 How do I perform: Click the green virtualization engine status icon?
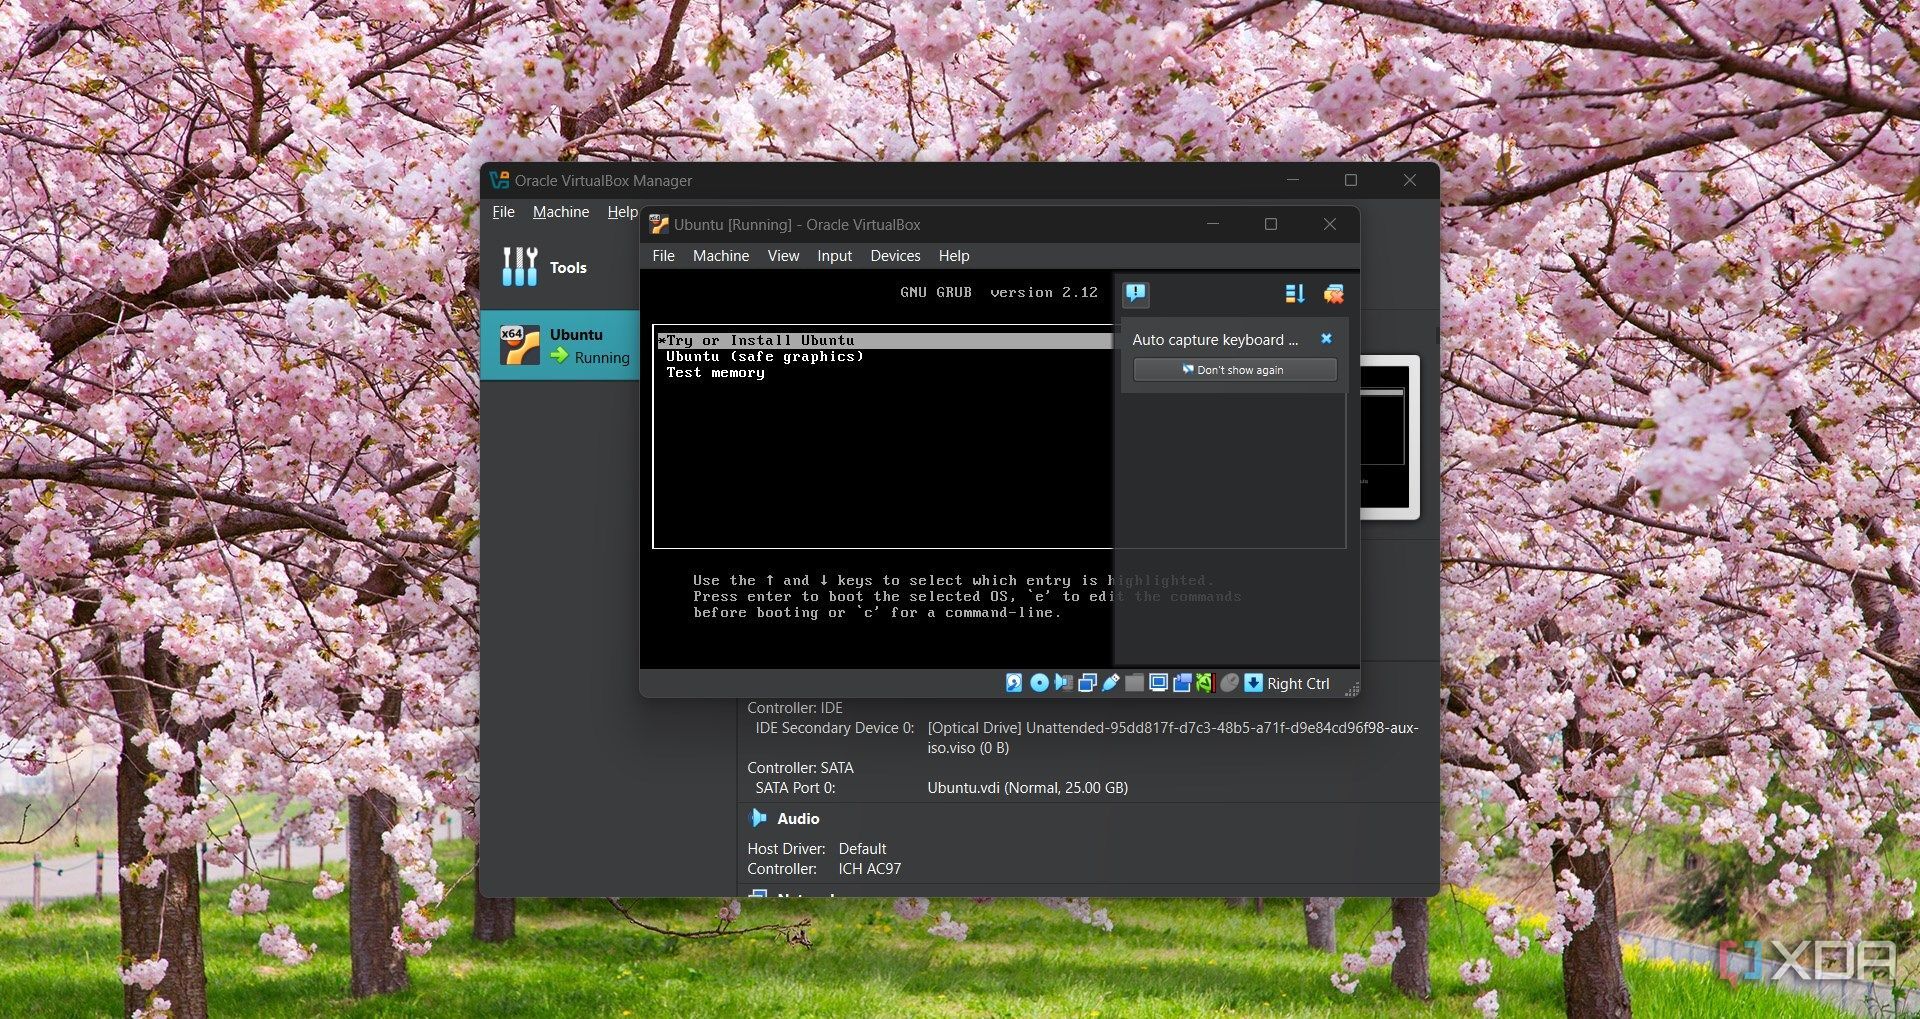1205,683
